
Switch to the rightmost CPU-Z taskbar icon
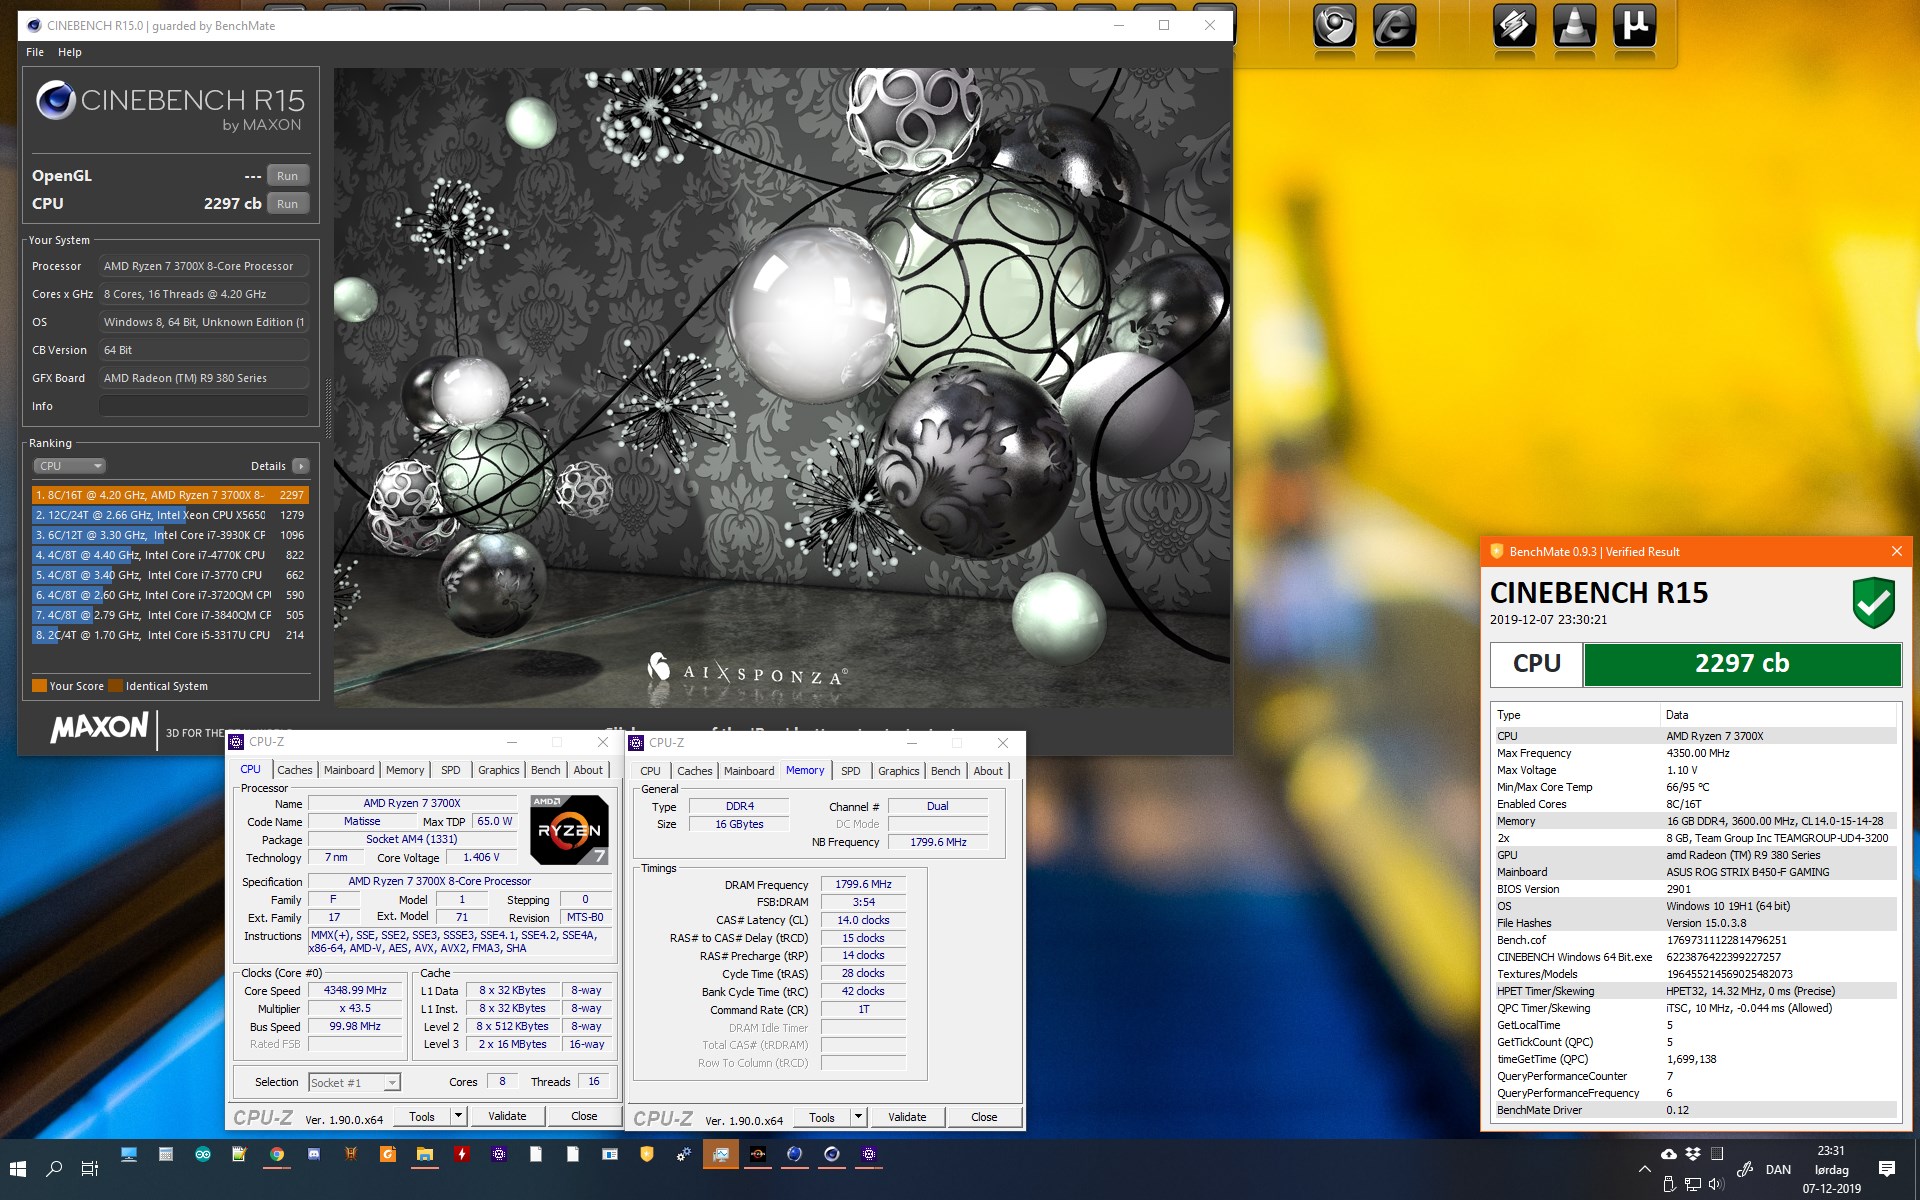[869, 1154]
